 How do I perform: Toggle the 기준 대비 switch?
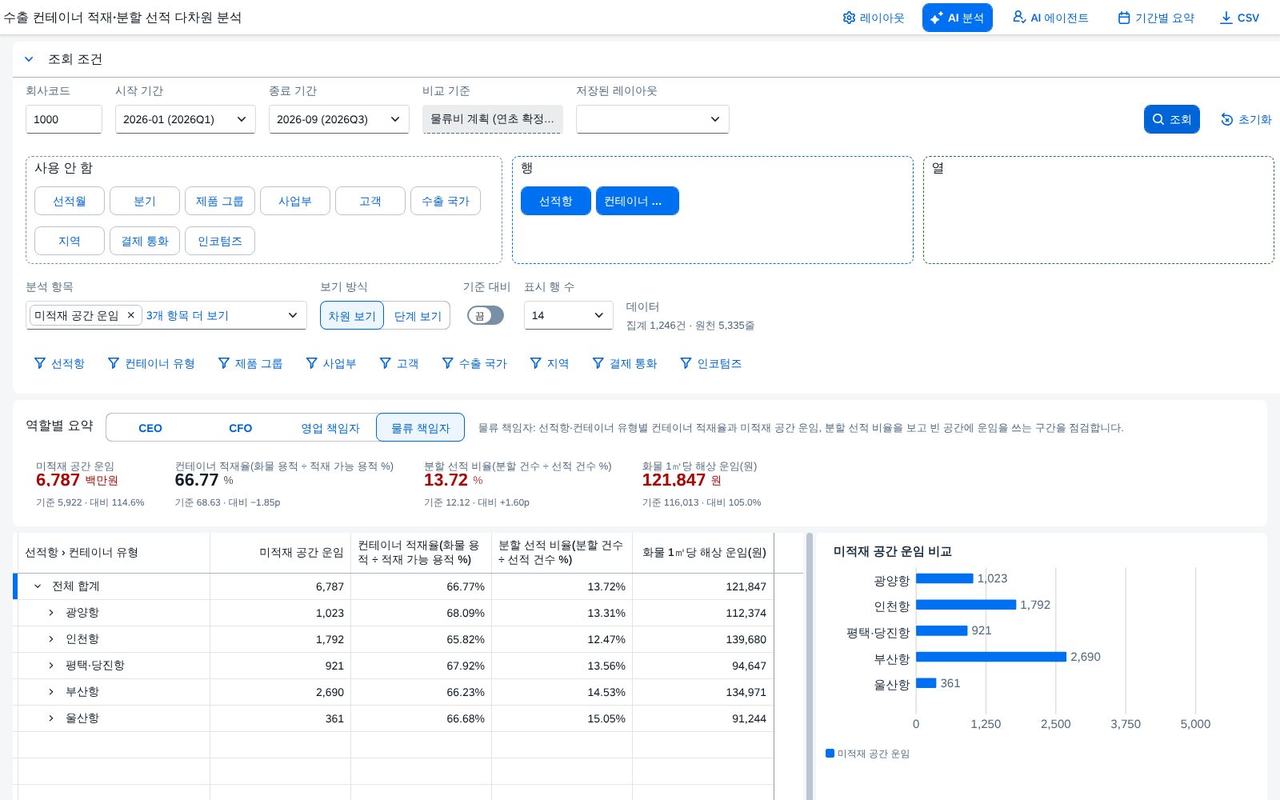(x=485, y=315)
